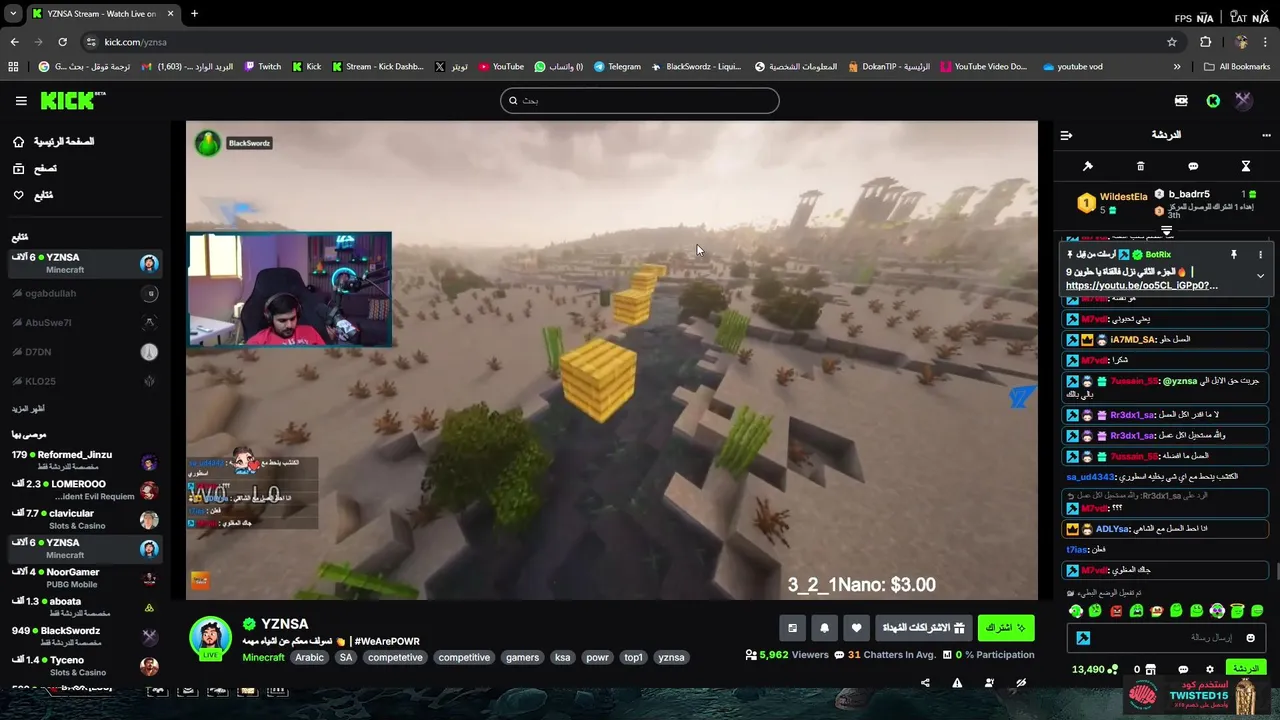Select the competitive tag

464,658
